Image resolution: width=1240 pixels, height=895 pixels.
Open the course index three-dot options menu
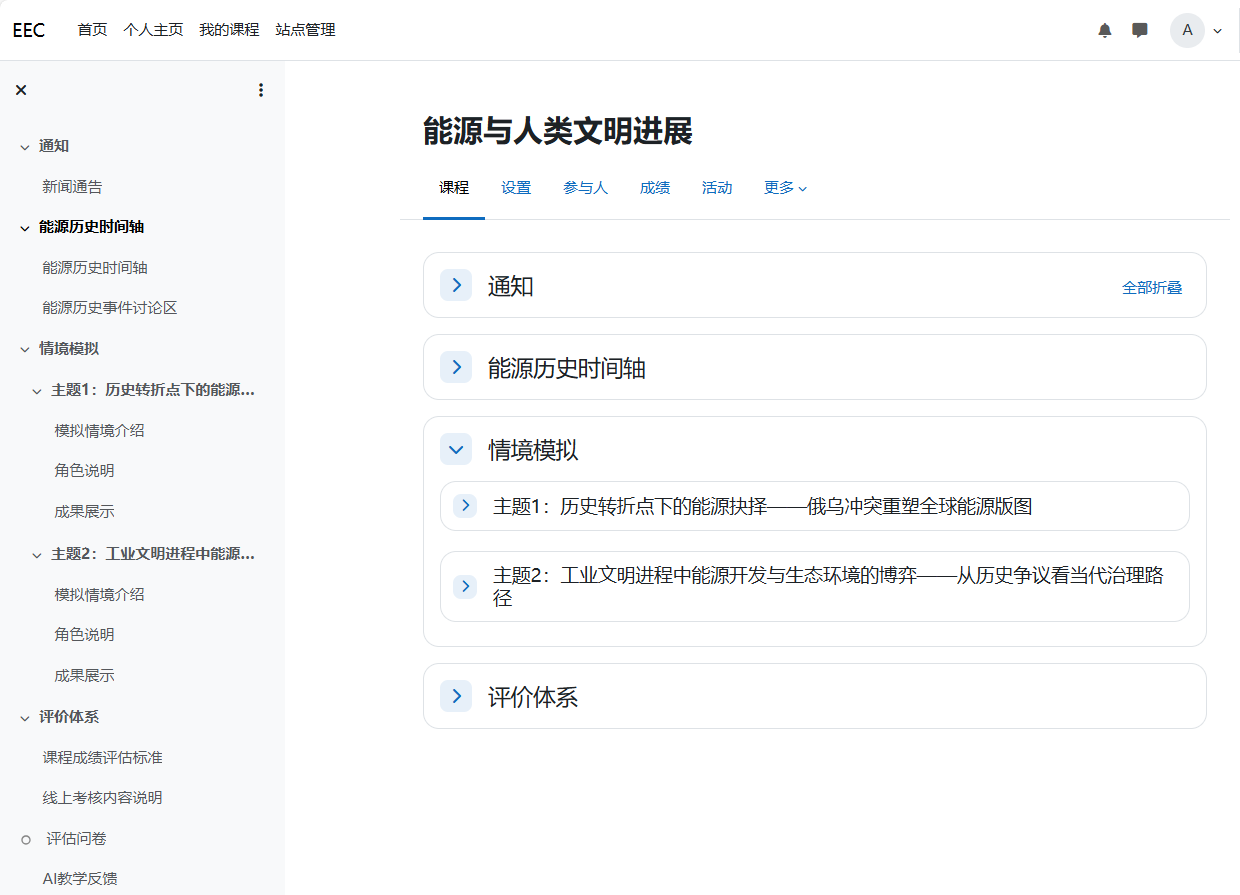click(x=261, y=90)
